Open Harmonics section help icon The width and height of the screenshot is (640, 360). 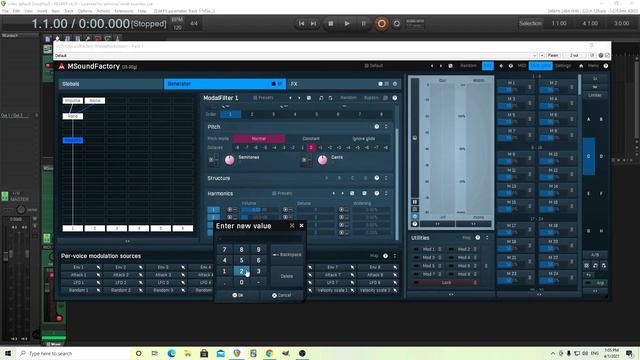tap(377, 193)
